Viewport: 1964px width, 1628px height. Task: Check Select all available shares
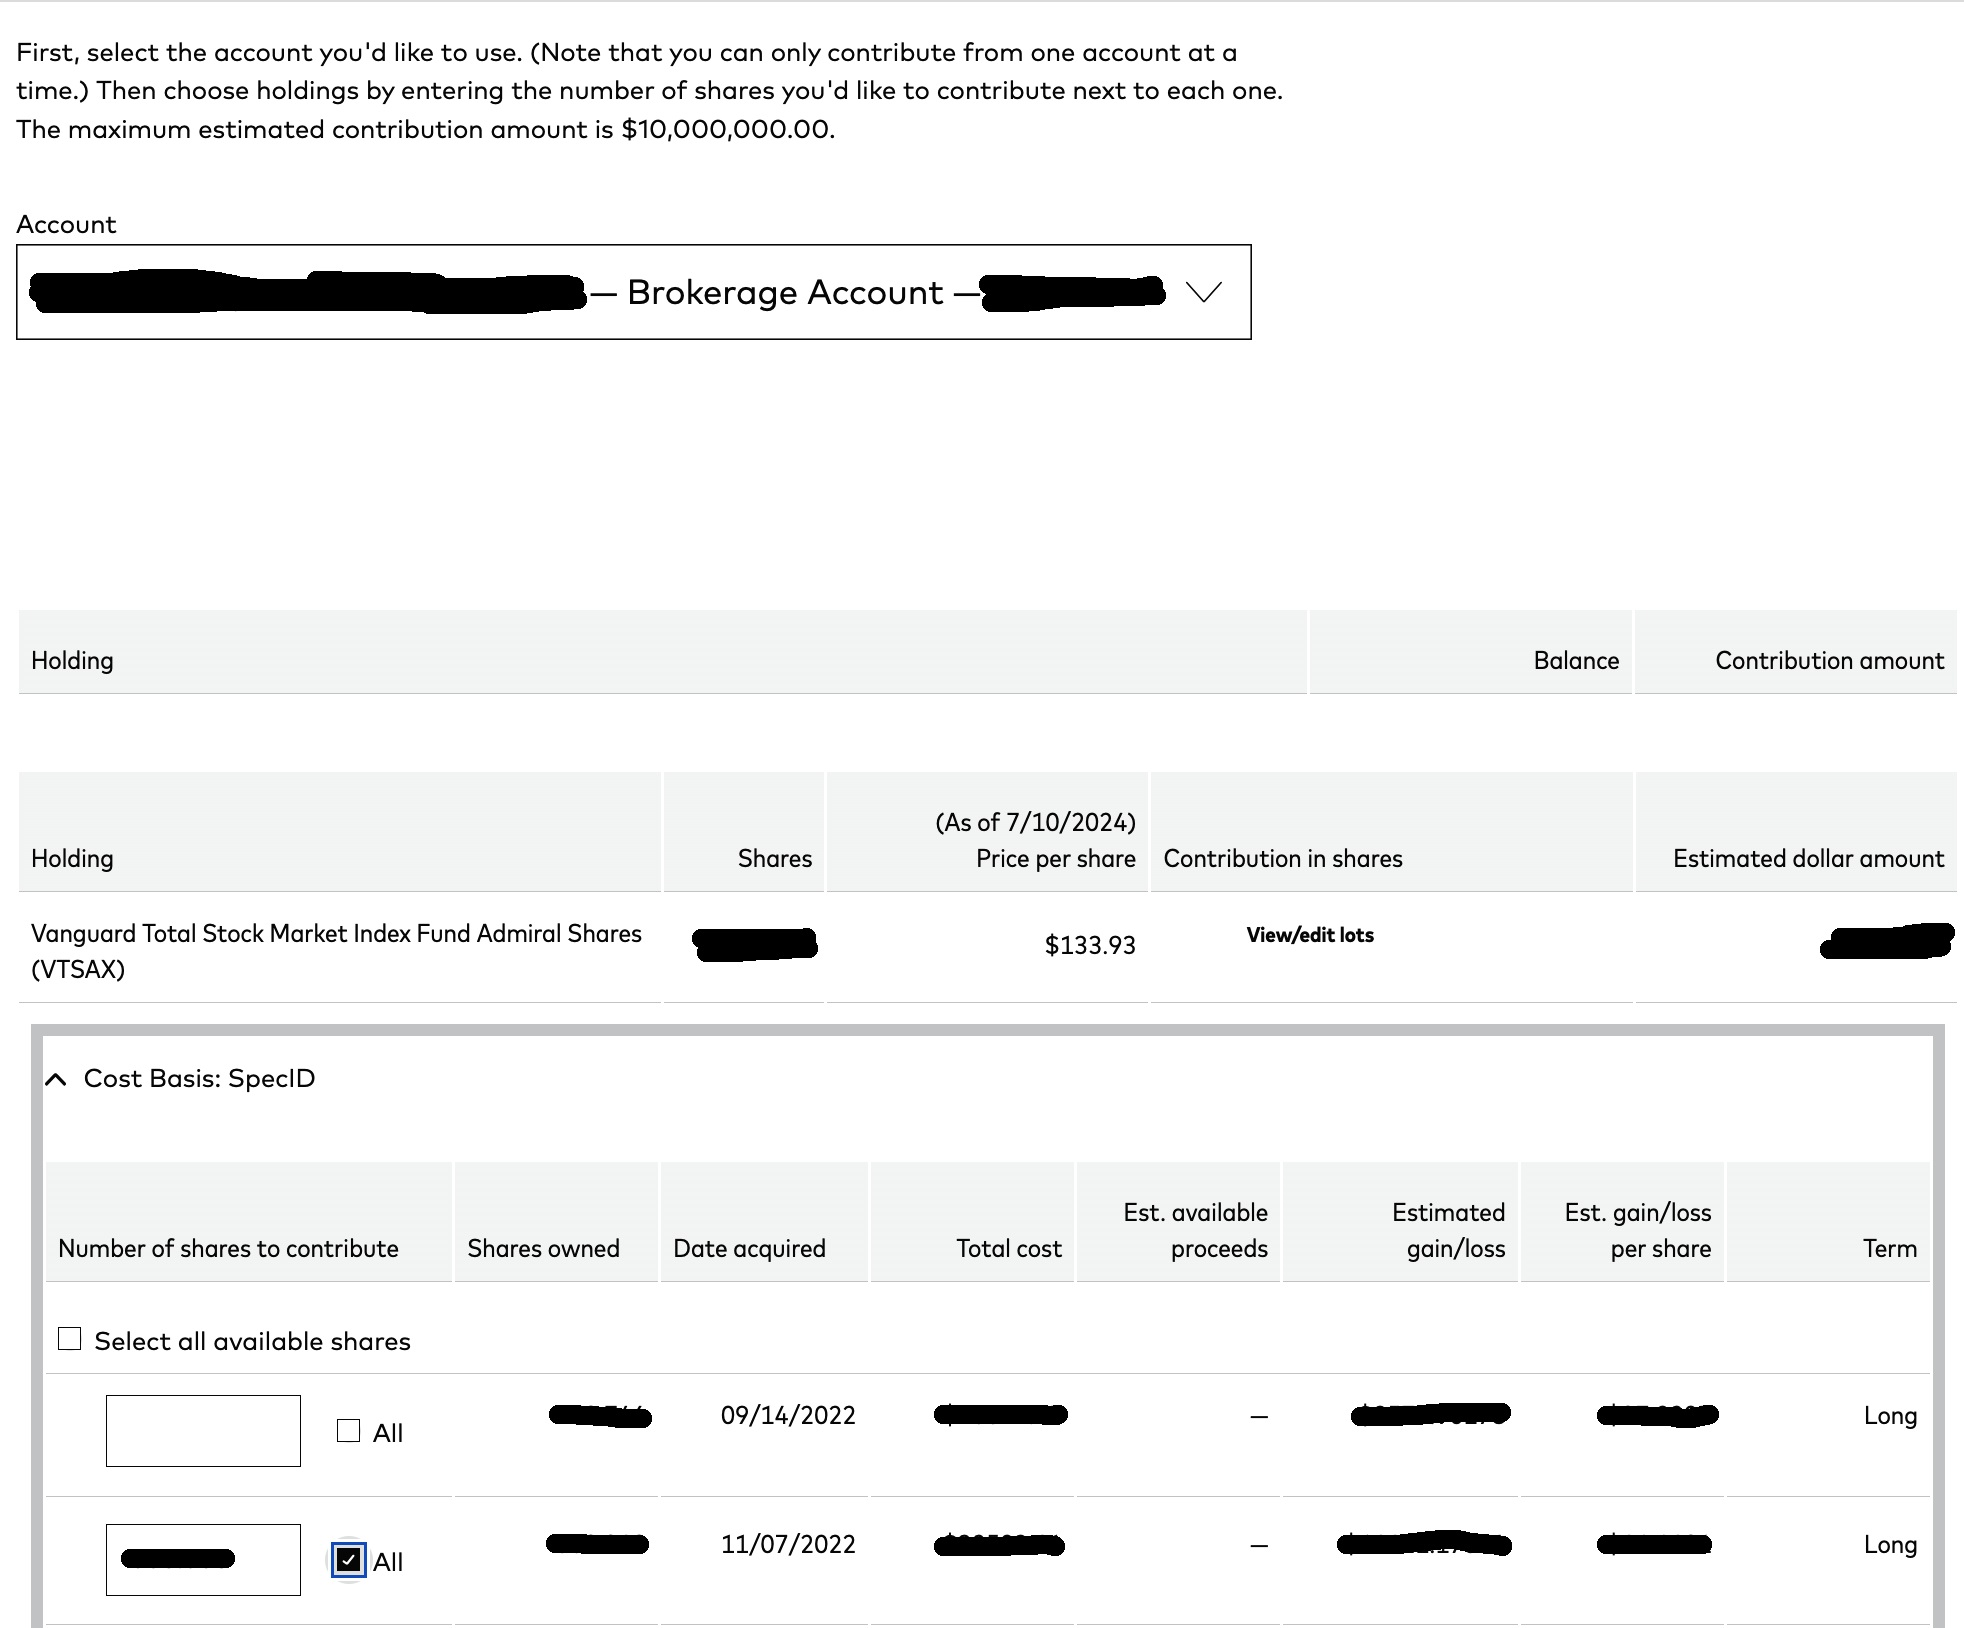point(70,1339)
